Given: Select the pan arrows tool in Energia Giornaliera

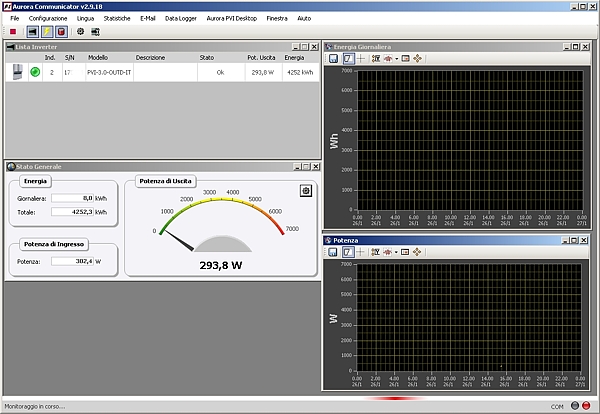Looking at the screenshot, I should tap(417, 59).
